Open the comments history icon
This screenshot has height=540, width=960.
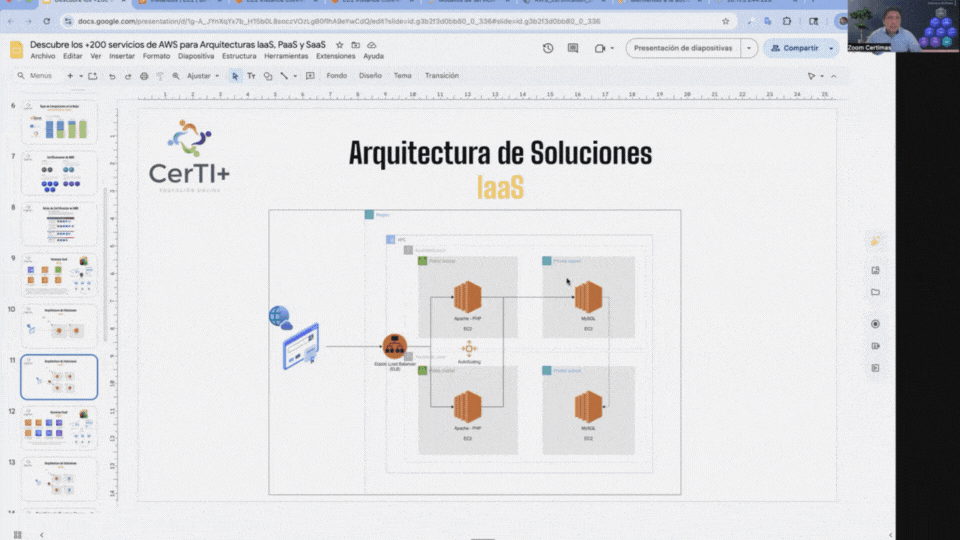[574, 48]
